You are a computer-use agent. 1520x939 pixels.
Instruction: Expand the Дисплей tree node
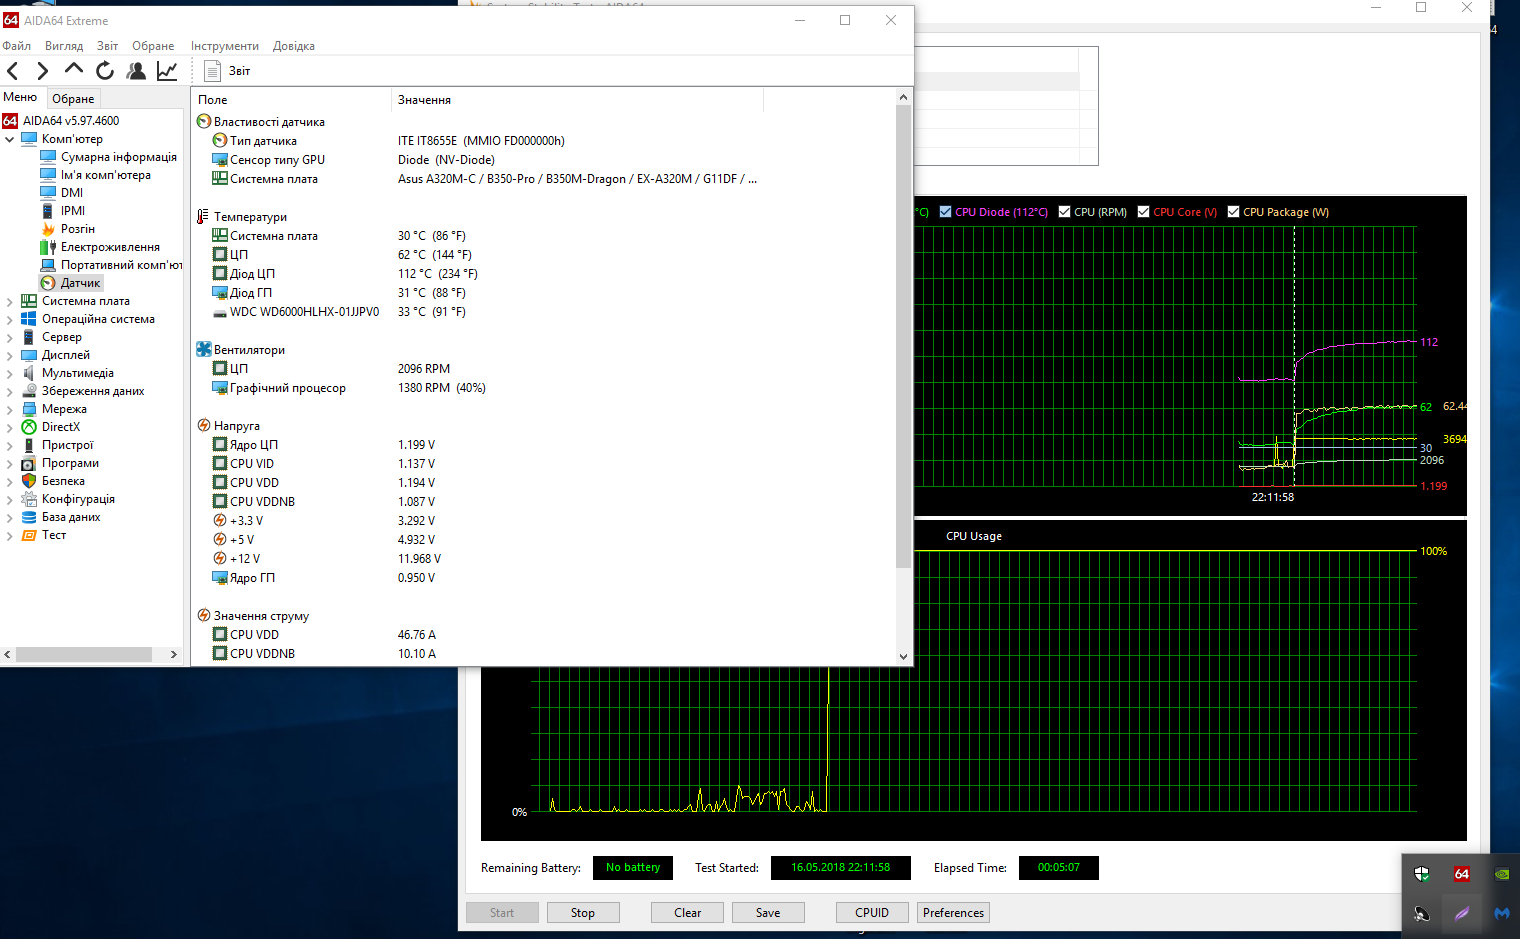coord(10,355)
